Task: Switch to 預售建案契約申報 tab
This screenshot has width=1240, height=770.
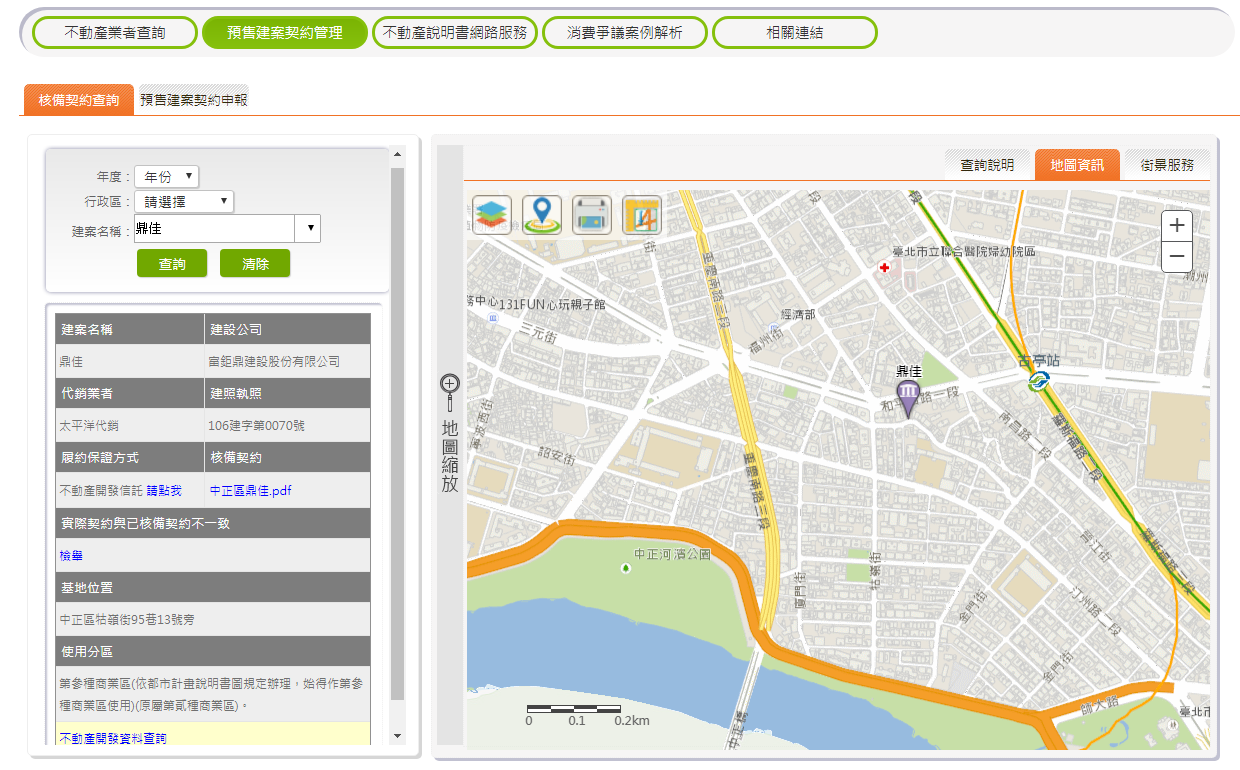Action: [x=194, y=100]
